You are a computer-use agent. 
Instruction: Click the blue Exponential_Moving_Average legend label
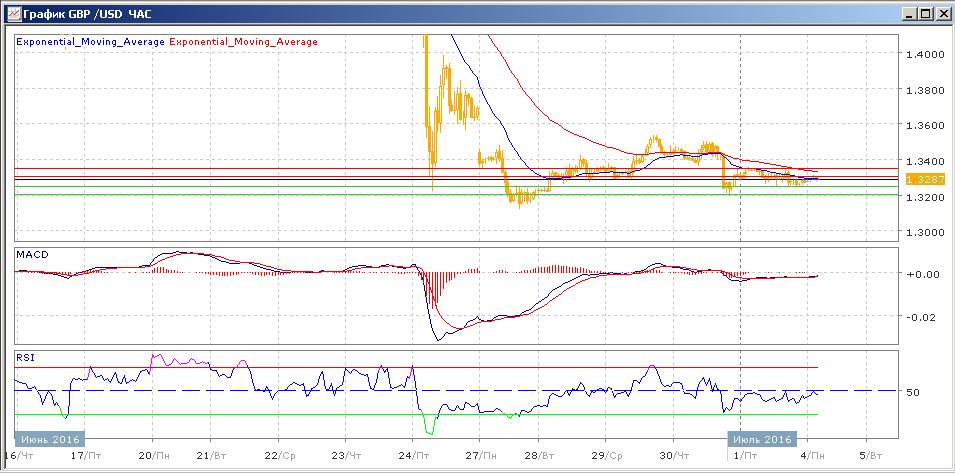91,42
